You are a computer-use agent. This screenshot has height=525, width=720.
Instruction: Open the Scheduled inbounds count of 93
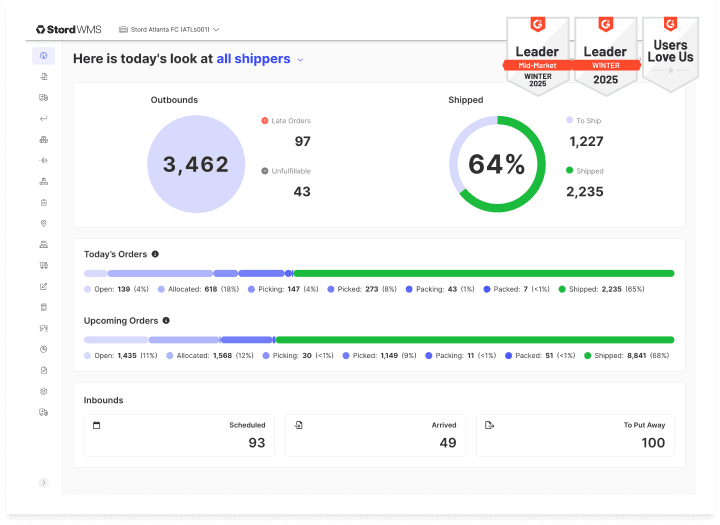click(x=256, y=443)
